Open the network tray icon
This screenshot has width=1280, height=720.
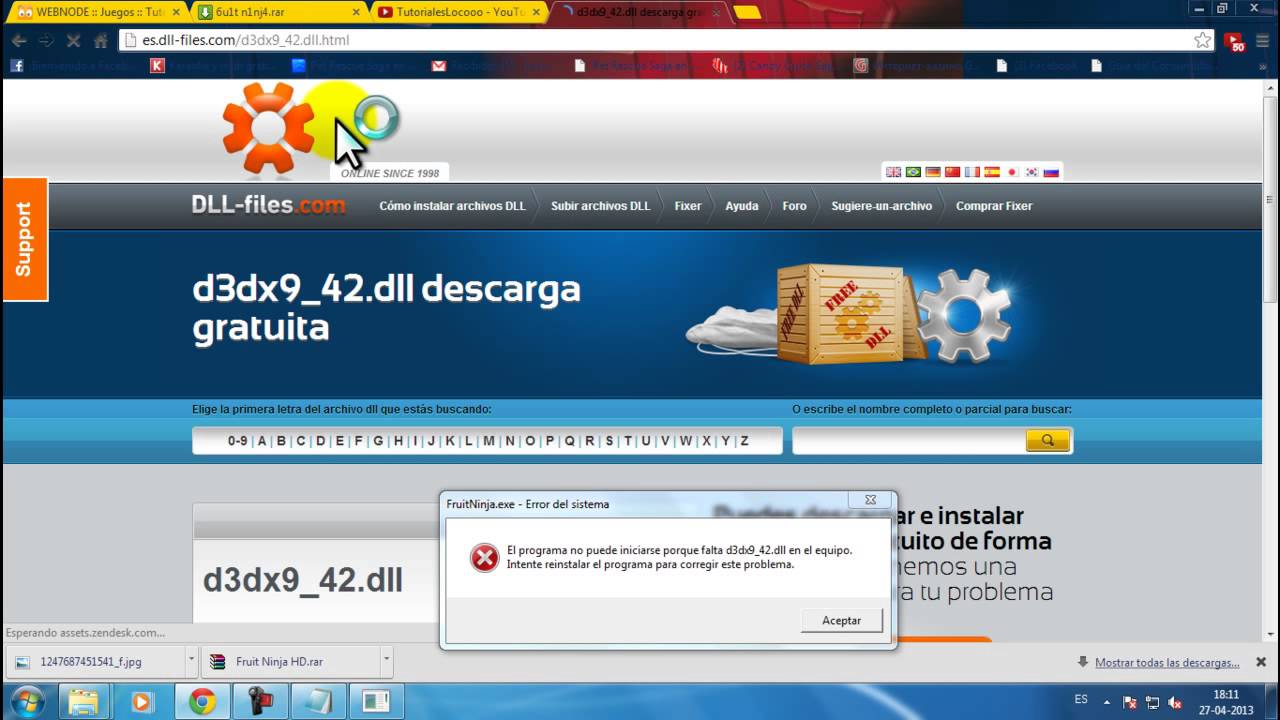[x=1152, y=702]
